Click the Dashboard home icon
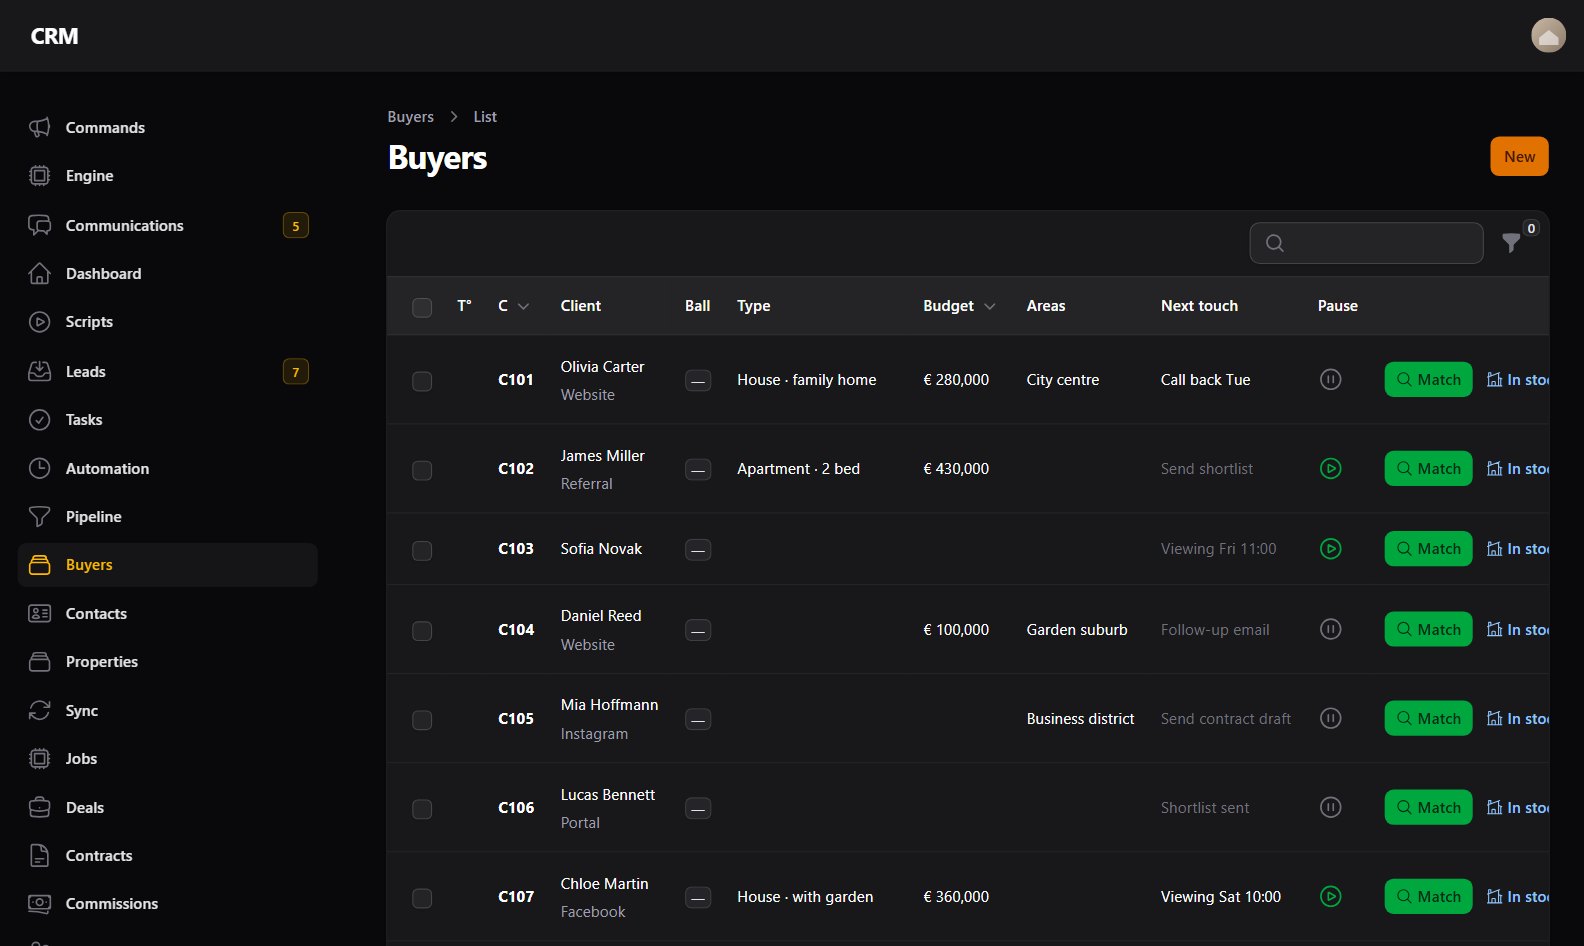The height and width of the screenshot is (946, 1584). (x=39, y=273)
